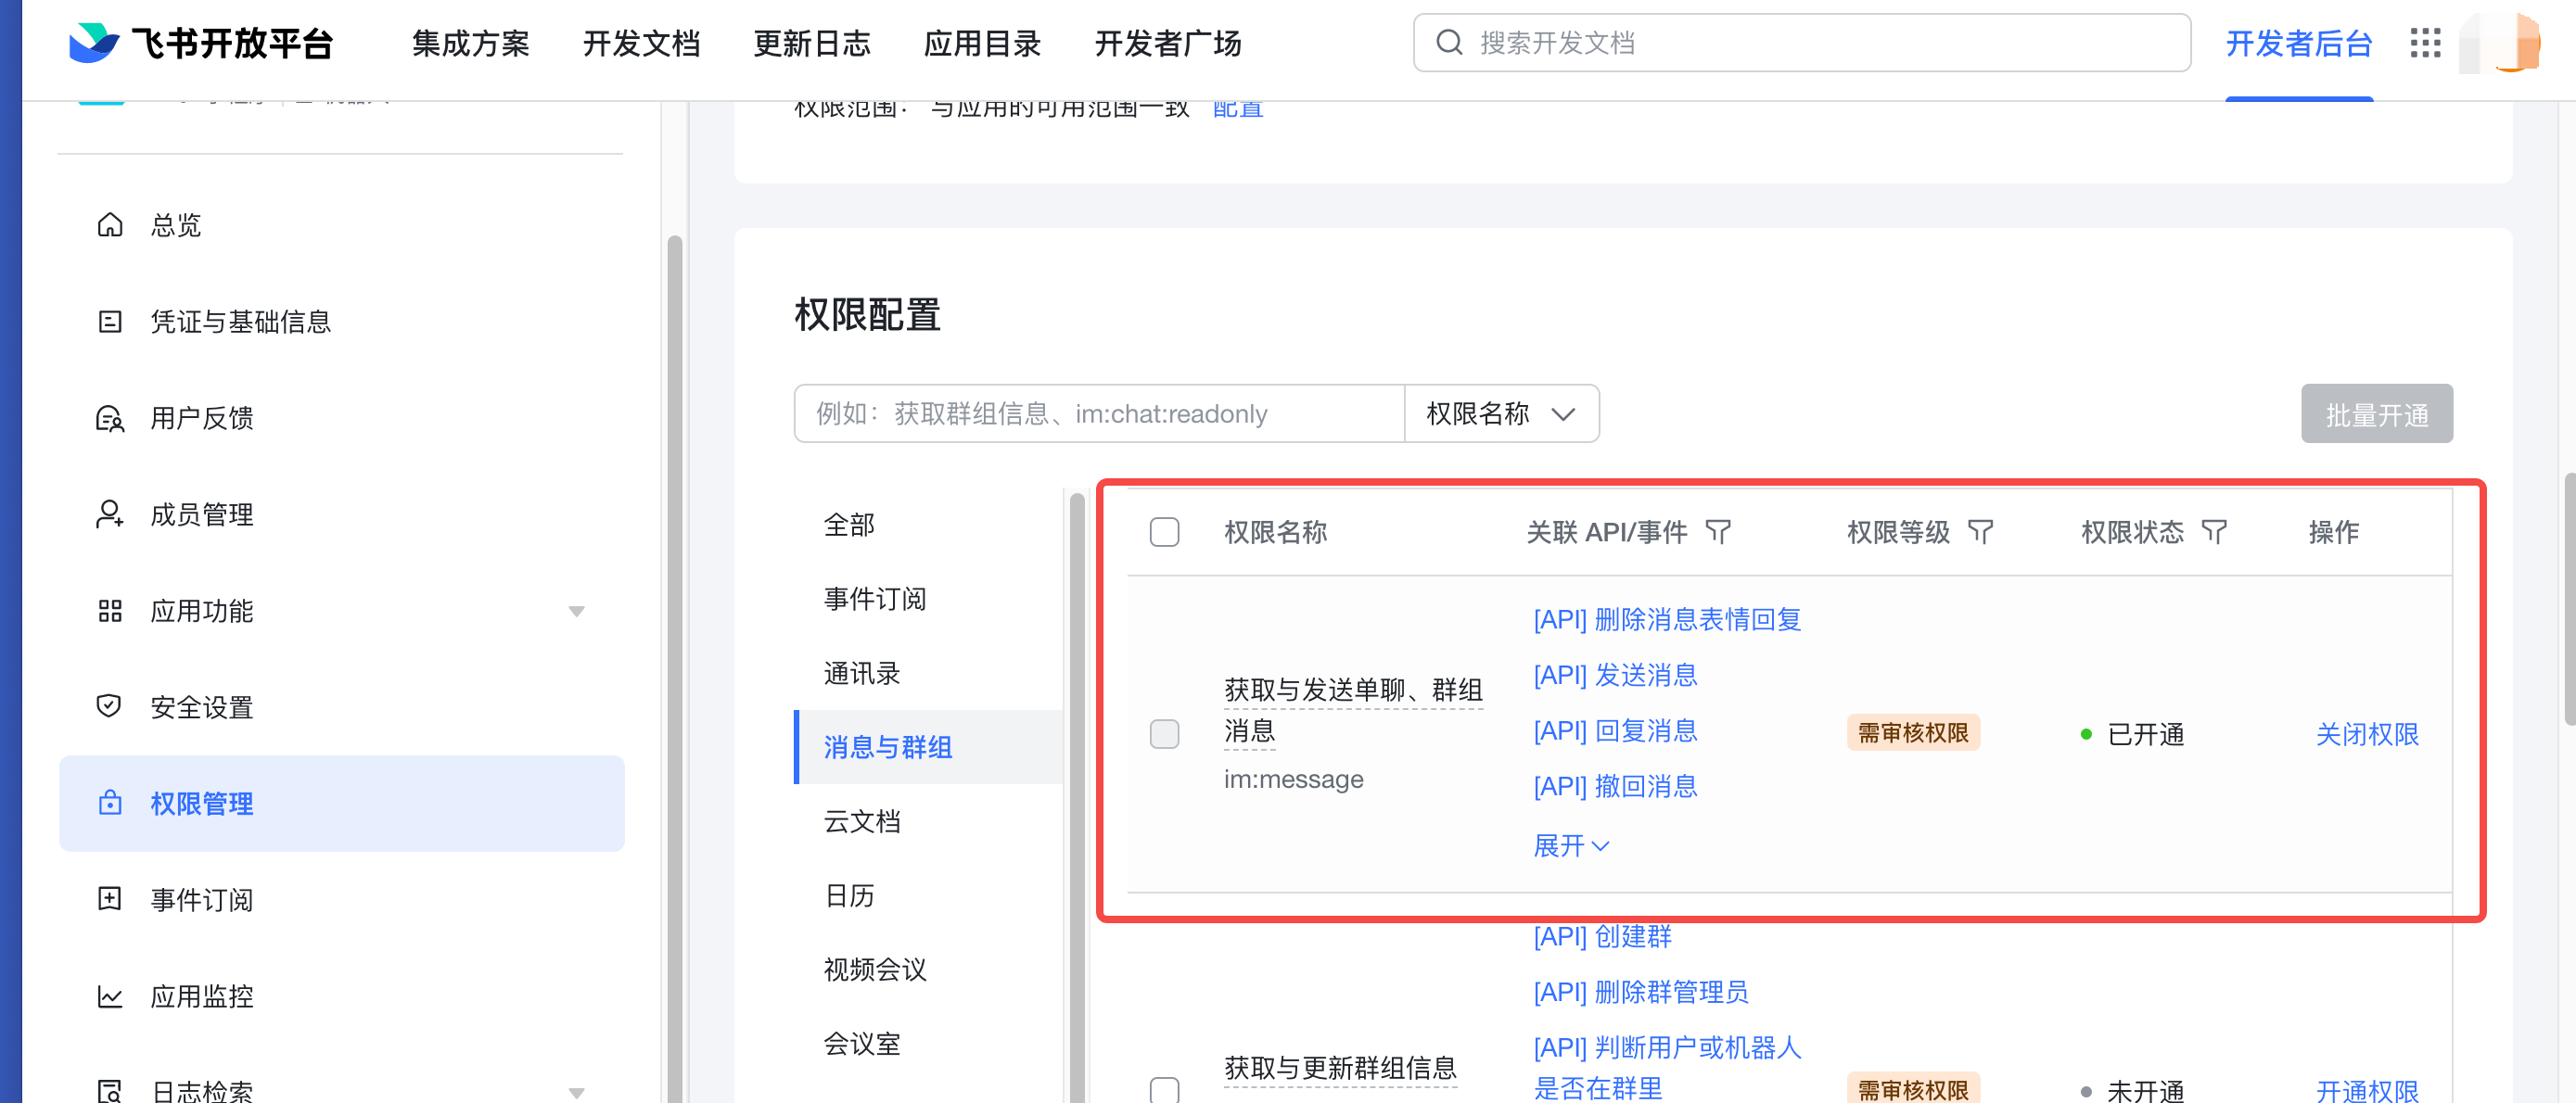Select the 视频会议 permission category
This screenshot has height=1103, width=2576.
click(x=928, y=969)
